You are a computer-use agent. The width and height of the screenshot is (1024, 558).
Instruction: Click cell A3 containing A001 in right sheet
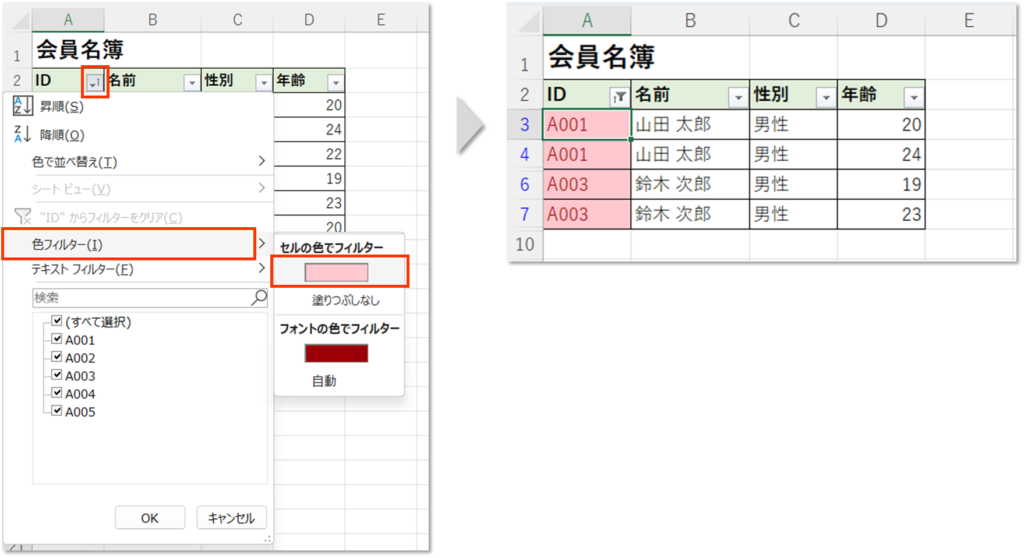coord(587,124)
